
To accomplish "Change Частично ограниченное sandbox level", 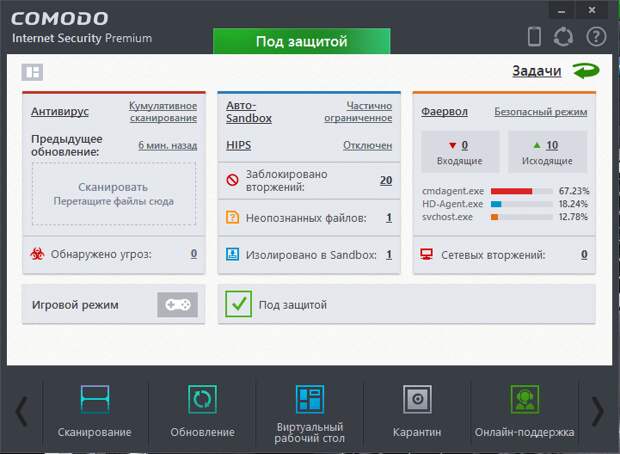I will pos(358,112).
